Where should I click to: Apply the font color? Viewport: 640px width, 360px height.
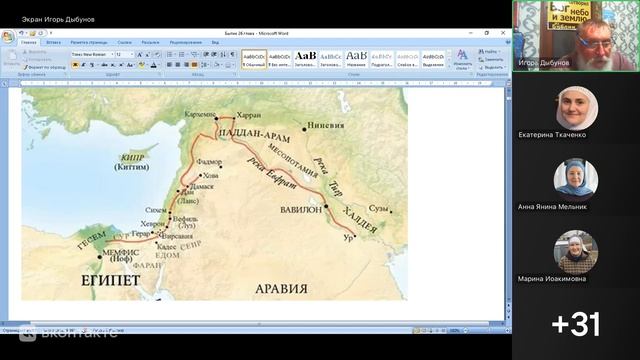pyautogui.click(x=154, y=65)
